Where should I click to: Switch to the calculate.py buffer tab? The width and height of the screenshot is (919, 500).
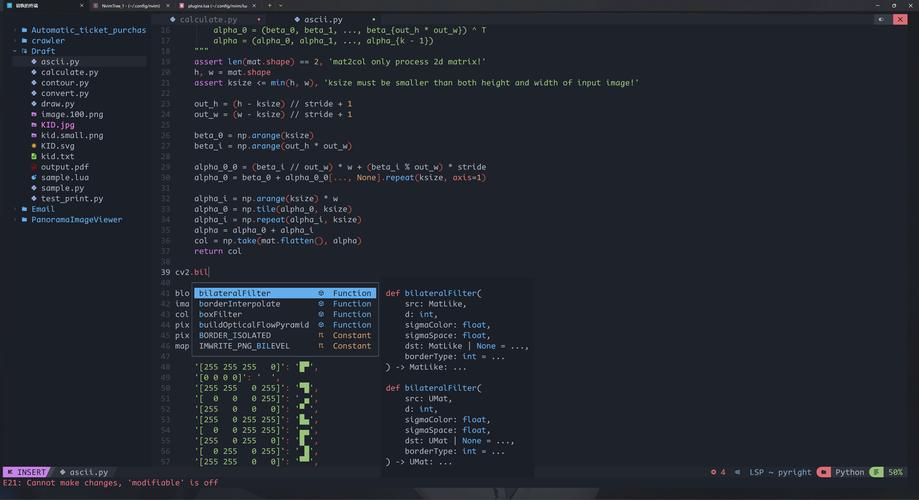(208, 19)
